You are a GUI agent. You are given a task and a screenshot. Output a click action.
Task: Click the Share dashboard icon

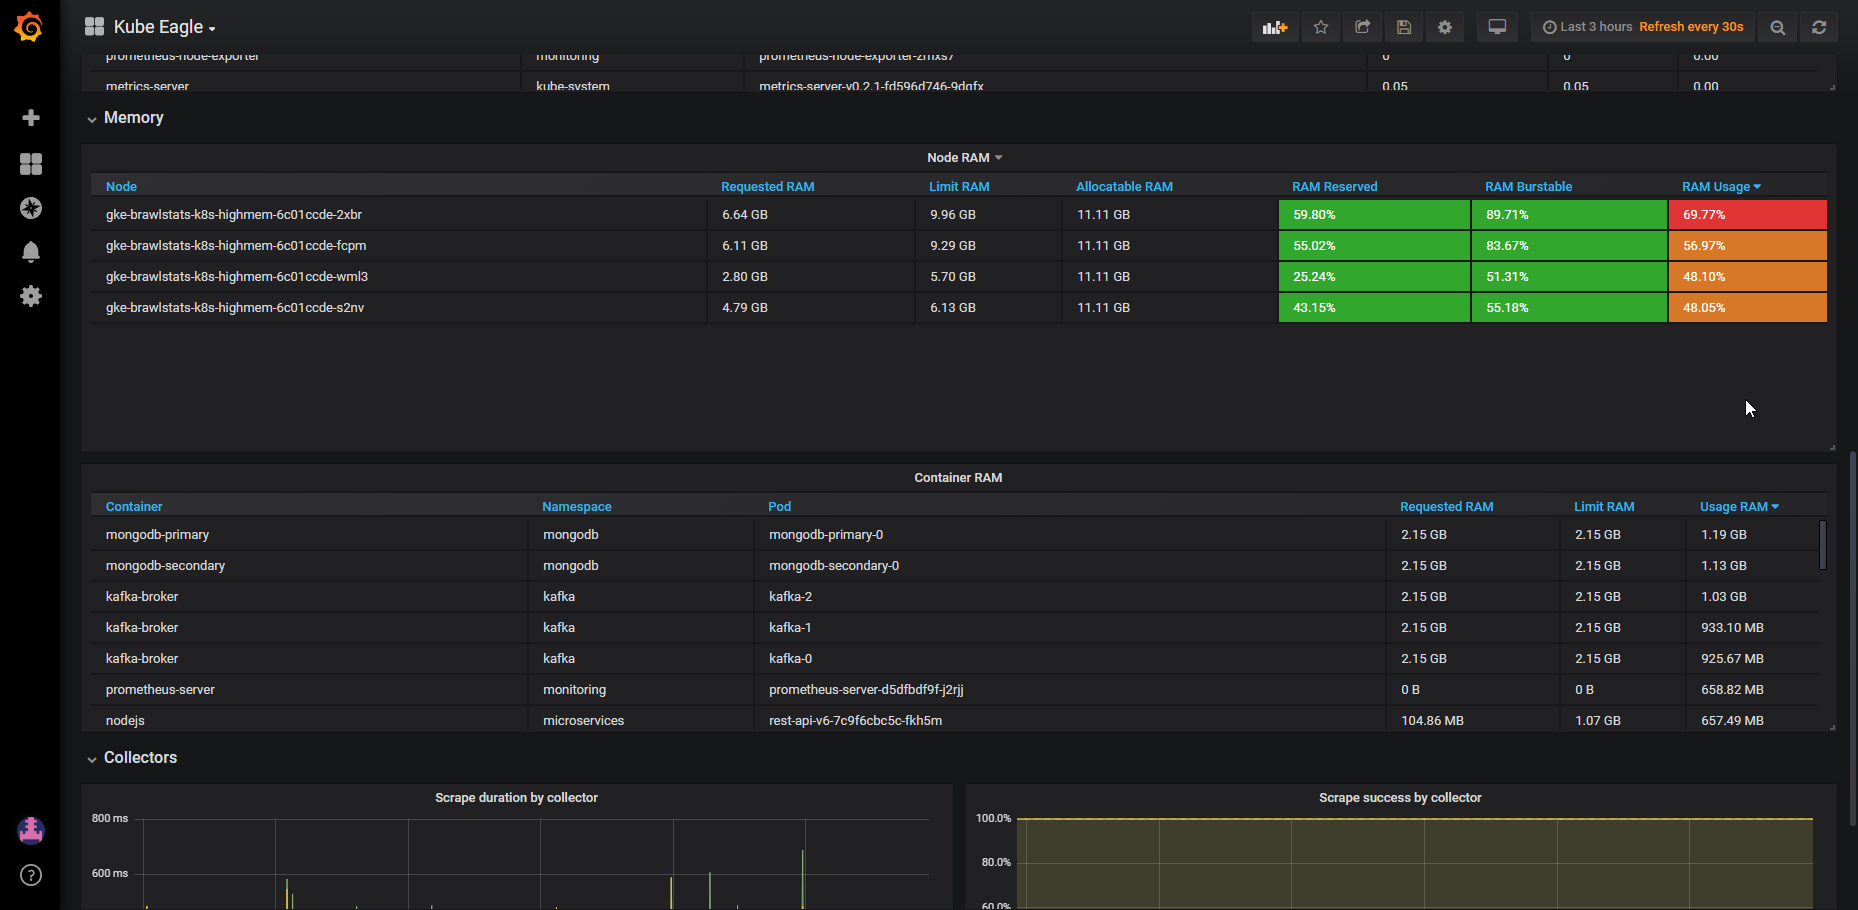click(x=1362, y=27)
